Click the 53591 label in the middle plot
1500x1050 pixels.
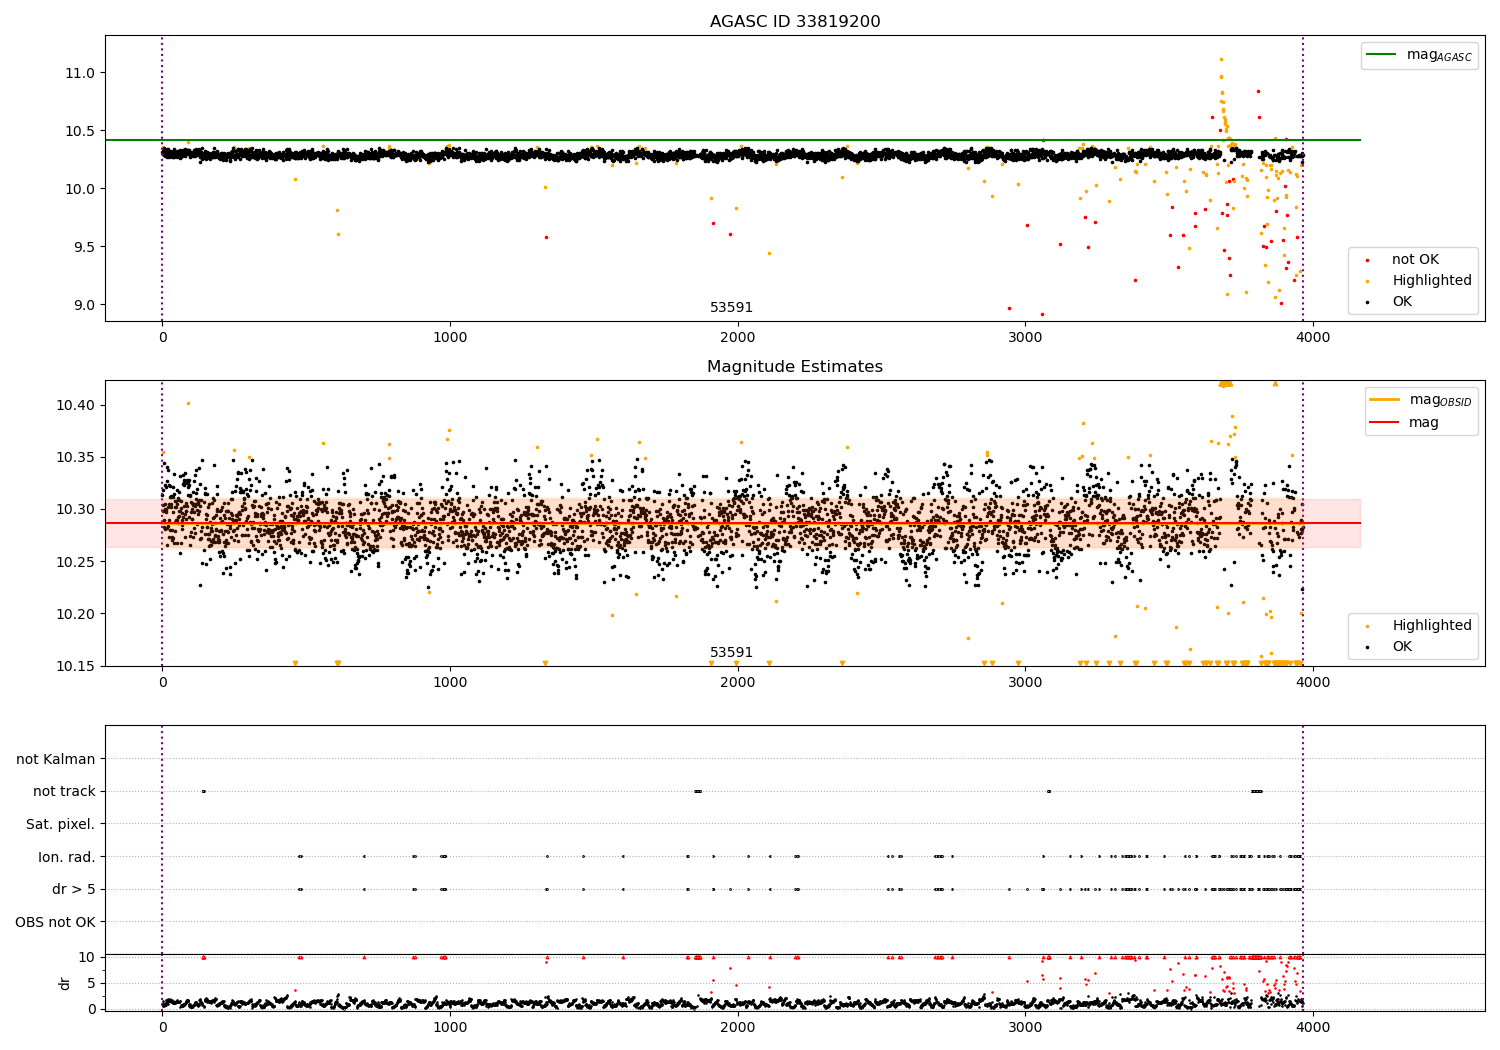click(x=732, y=653)
